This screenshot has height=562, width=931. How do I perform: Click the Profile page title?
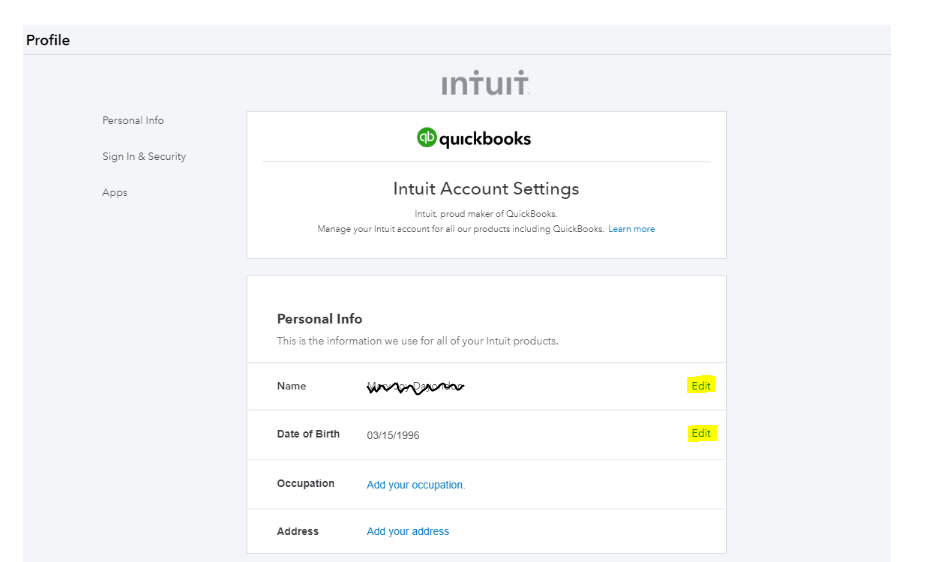[x=48, y=40]
